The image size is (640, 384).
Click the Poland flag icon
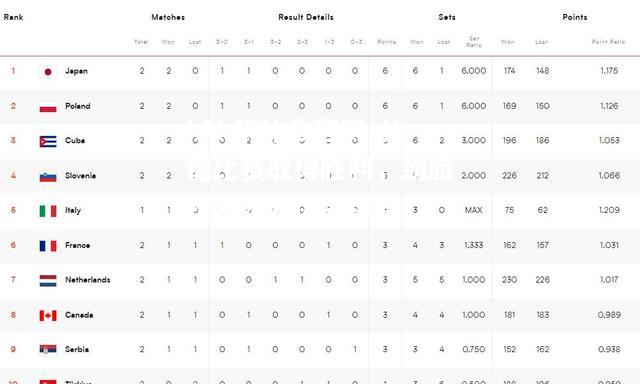(x=48, y=107)
